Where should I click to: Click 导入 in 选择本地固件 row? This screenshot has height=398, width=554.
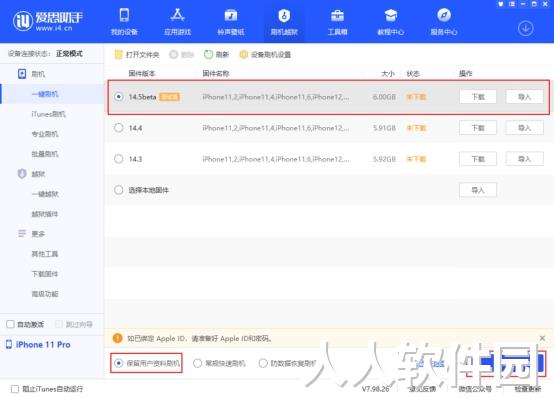tap(478, 190)
